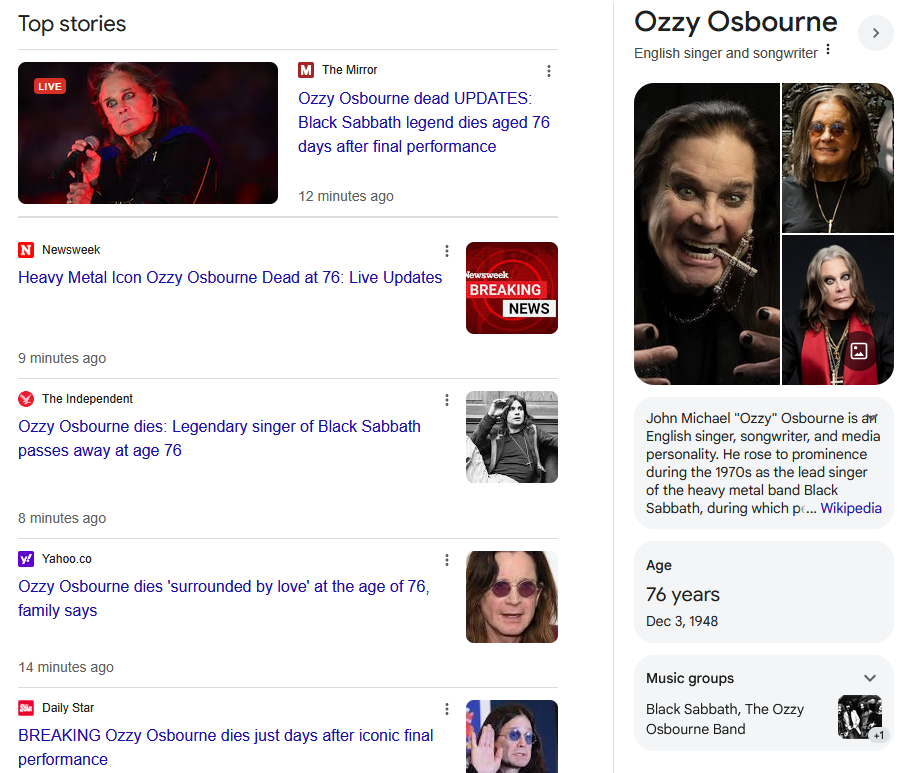Open Yahoo article surrounded by love

click(224, 598)
